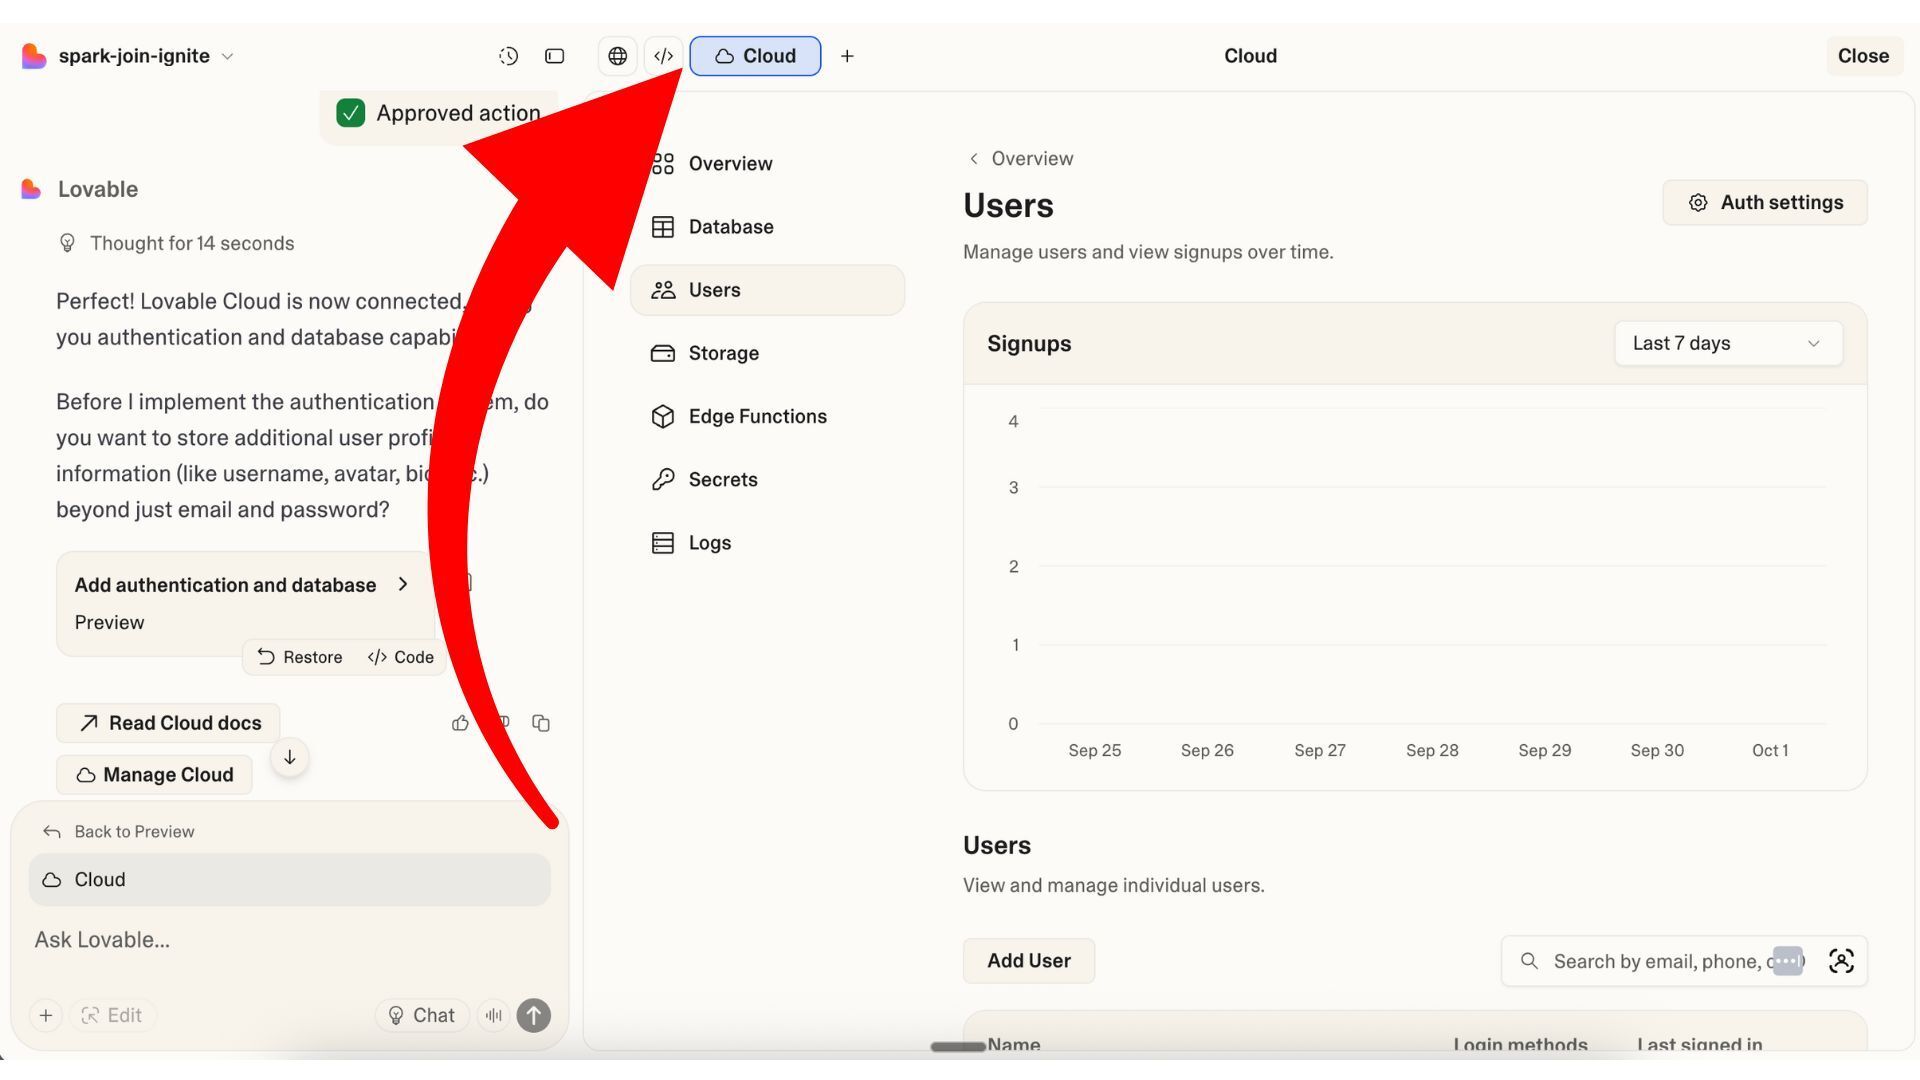
Task: Give a thumbs up to the response
Action: click(x=460, y=723)
